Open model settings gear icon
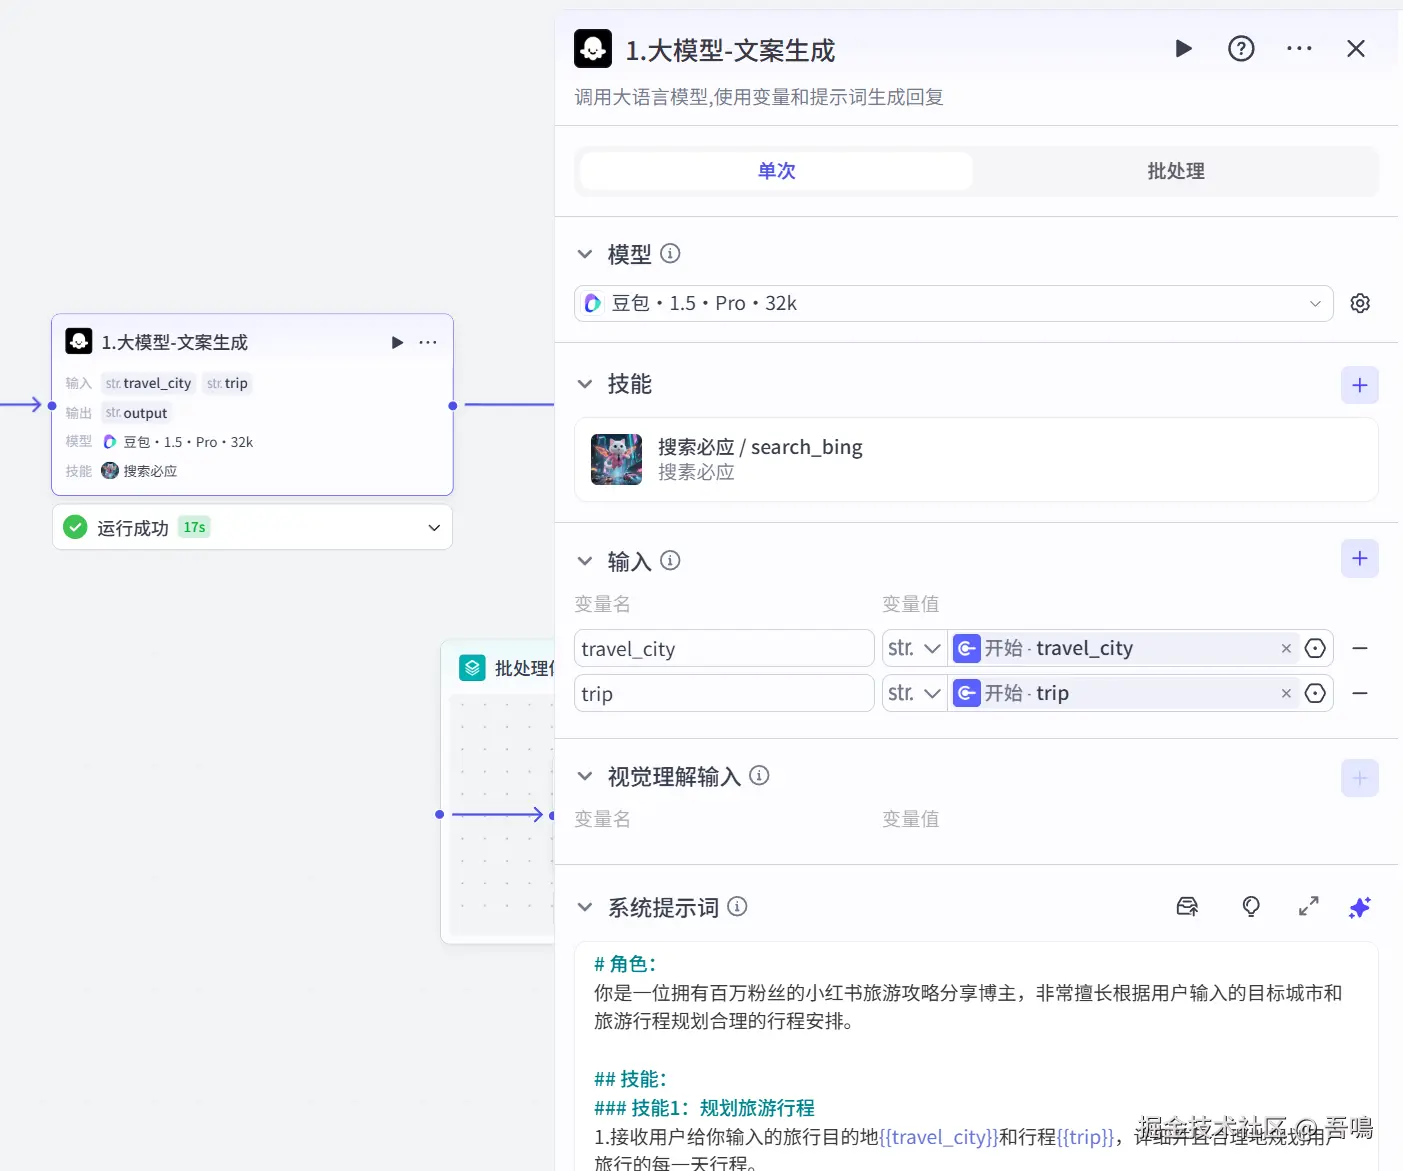The width and height of the screenshot is (1403, 1171). click(1360, 303)
